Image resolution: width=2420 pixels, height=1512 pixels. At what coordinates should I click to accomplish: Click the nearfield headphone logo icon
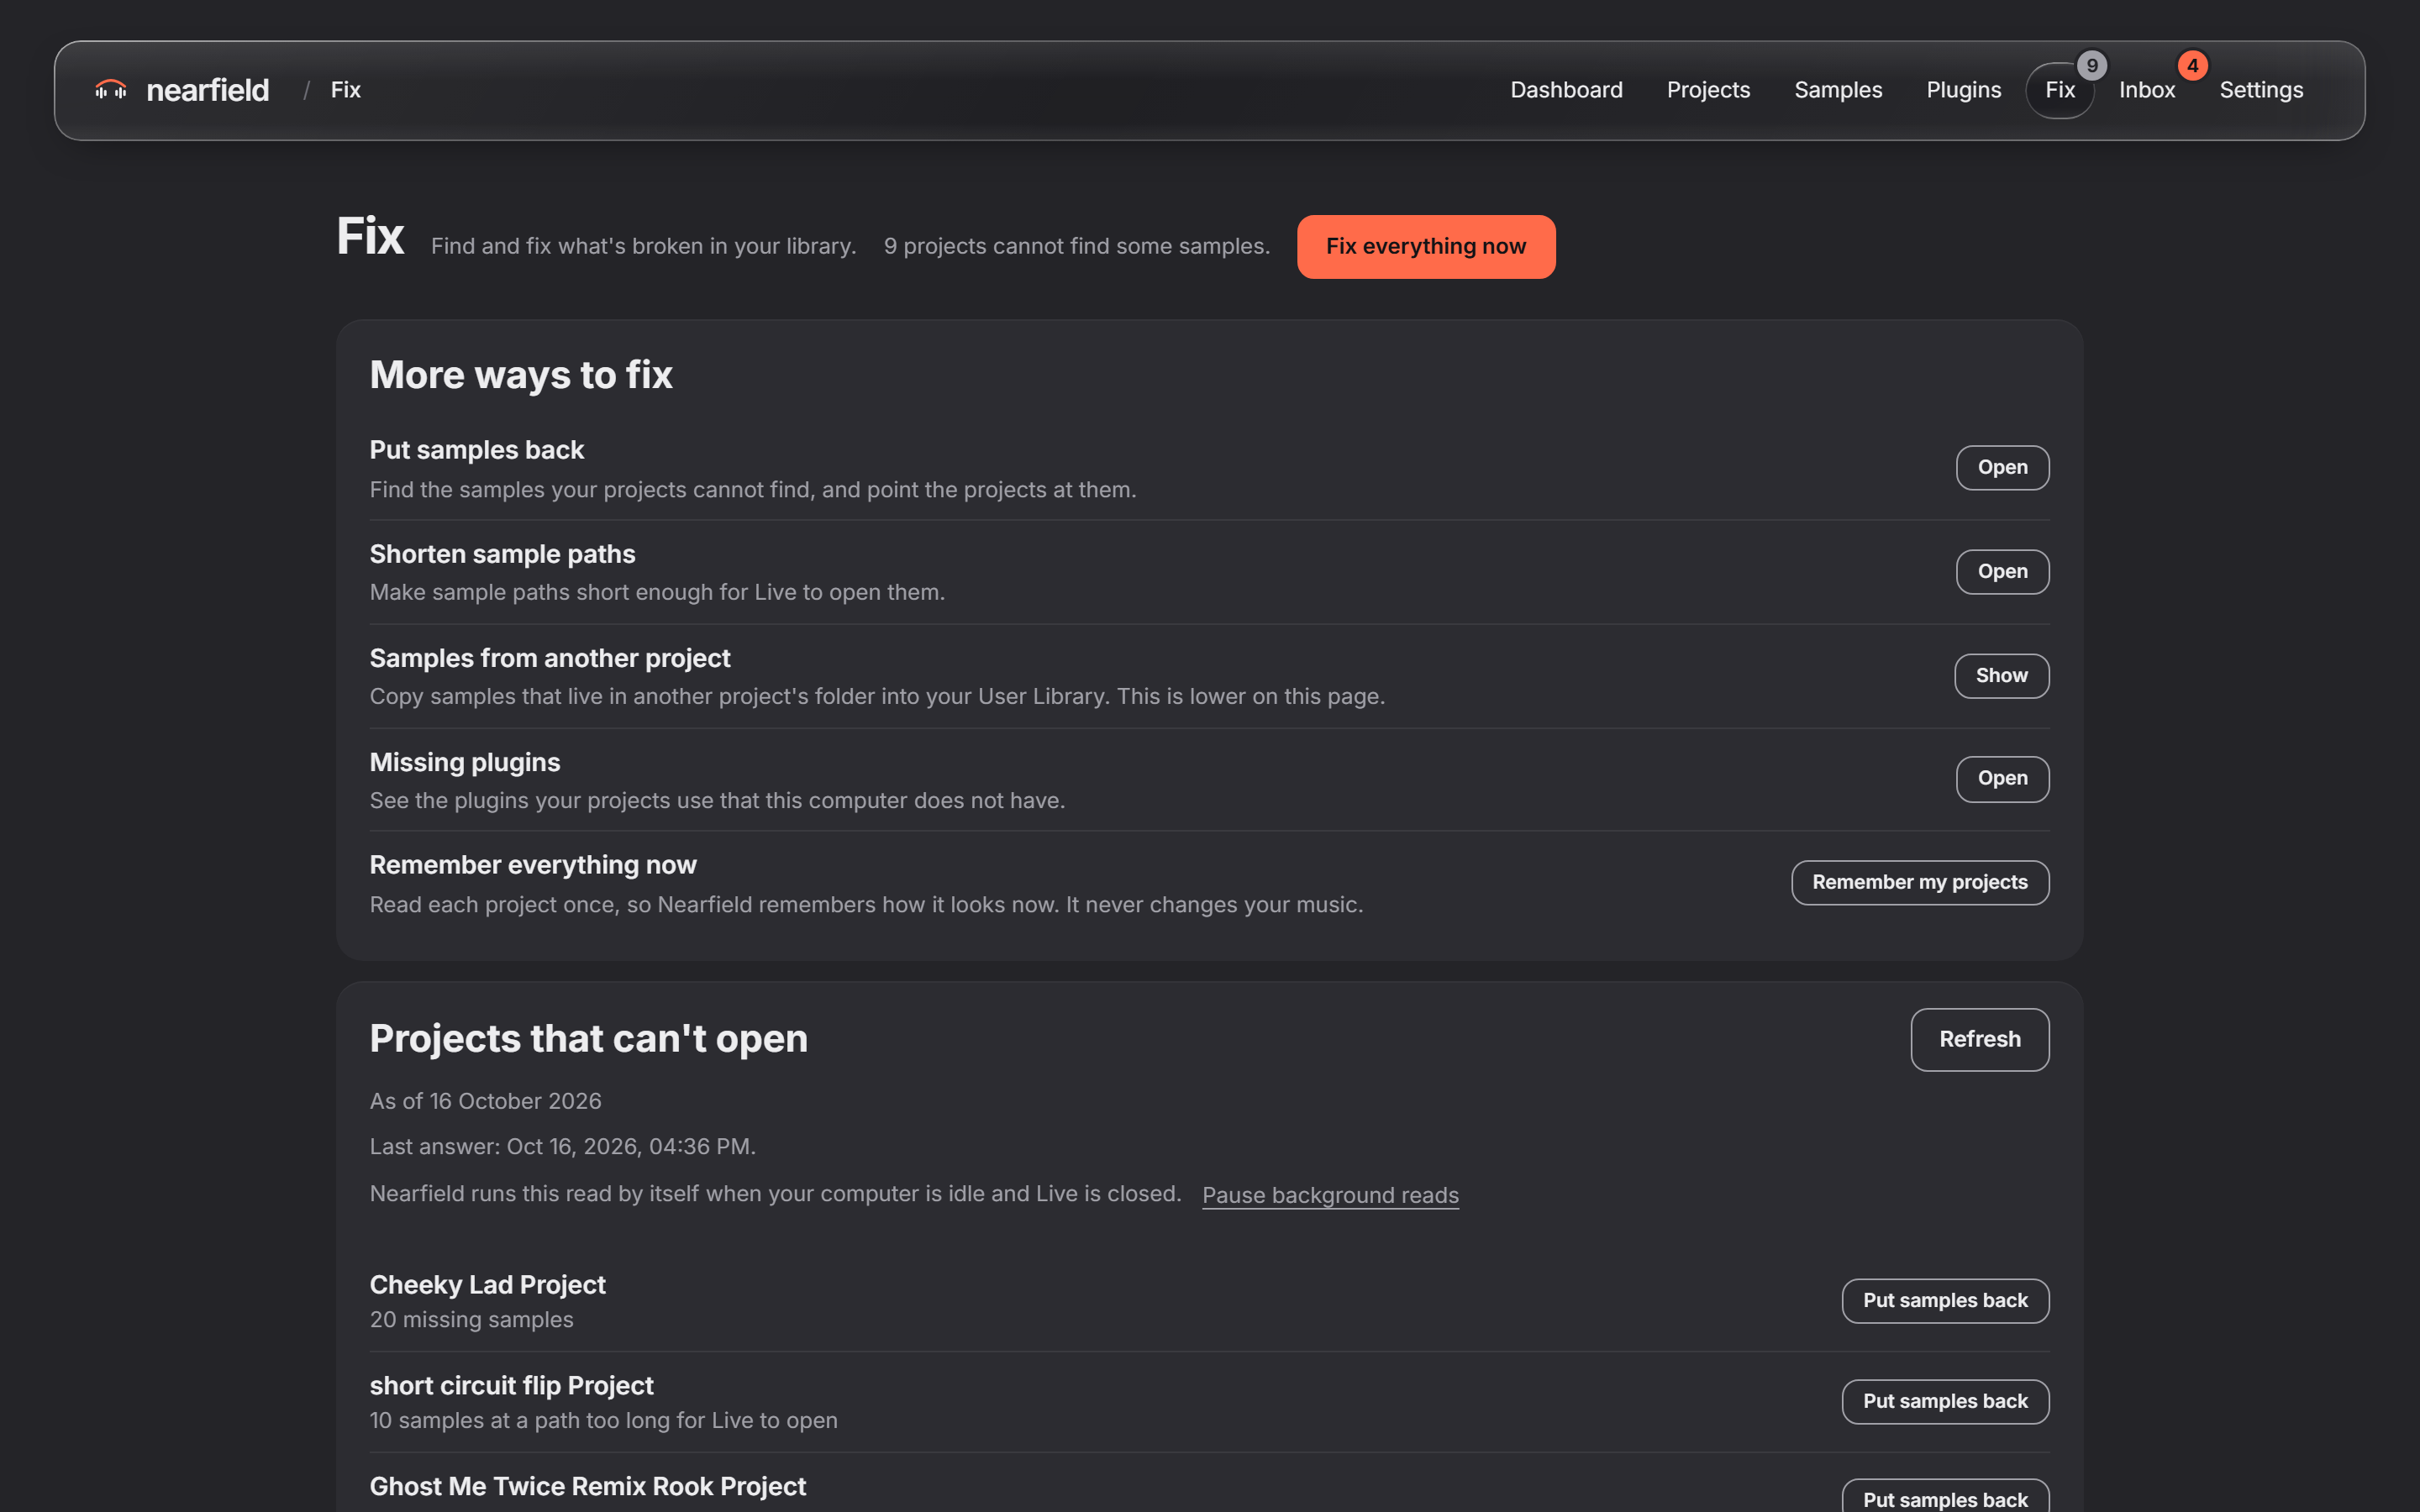tap(111, 90)
